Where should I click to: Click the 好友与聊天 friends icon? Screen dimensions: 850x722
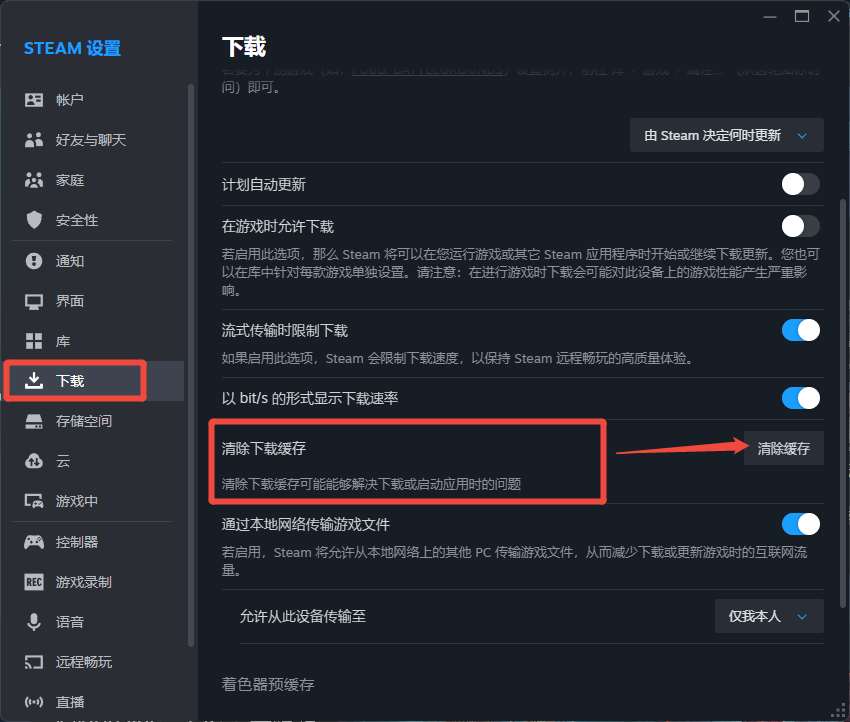34,140
